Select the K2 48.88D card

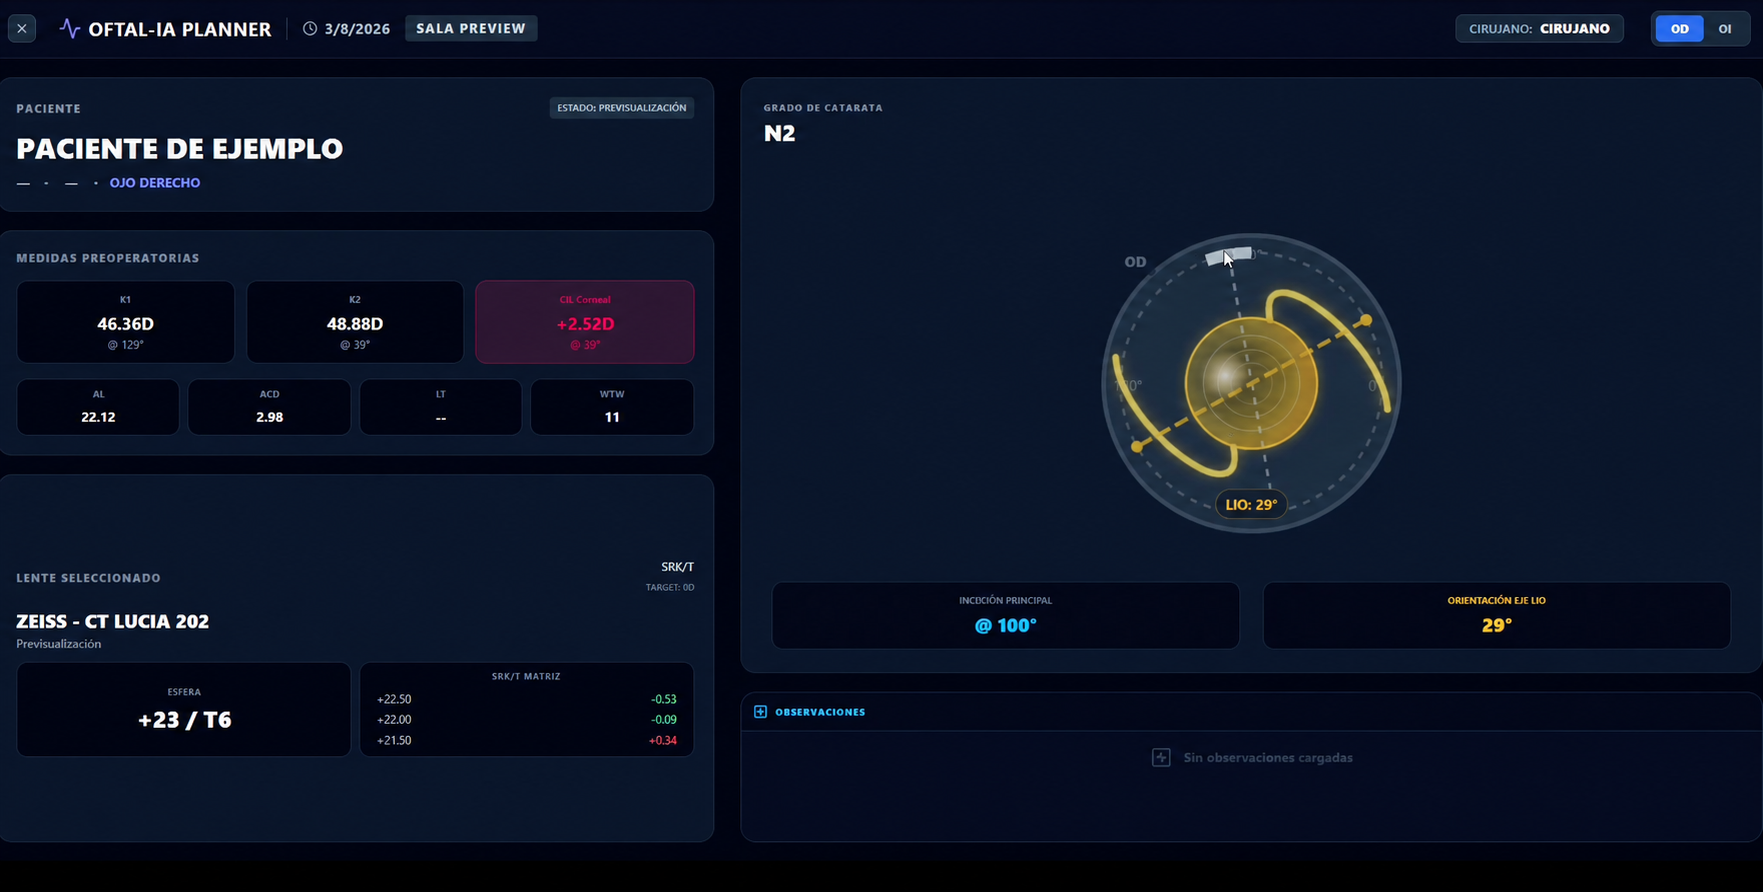pyautogui.click(x=355, y=322)
